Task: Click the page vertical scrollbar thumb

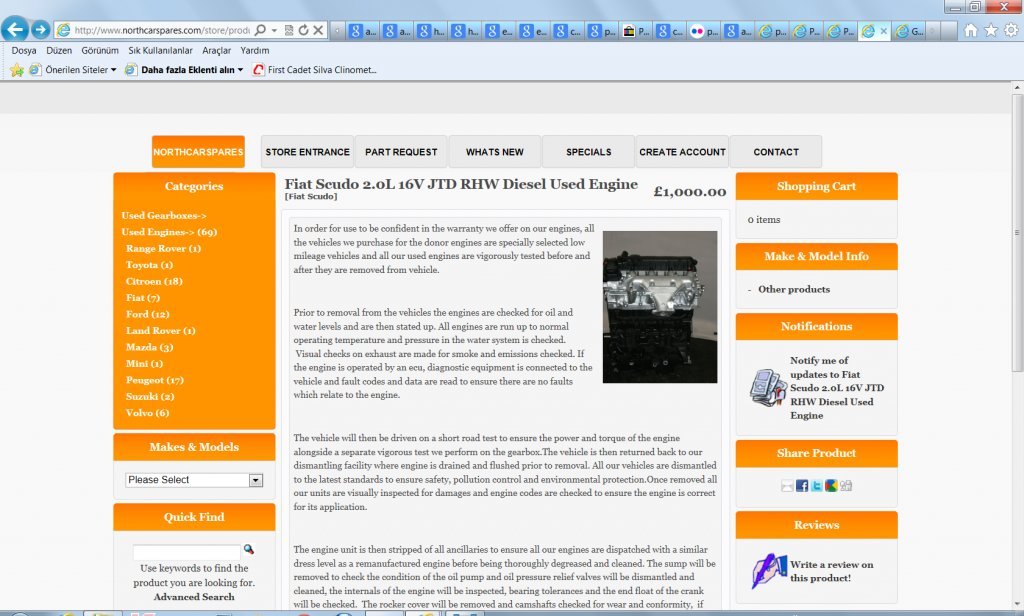Action: click(x=1017, y=233)
